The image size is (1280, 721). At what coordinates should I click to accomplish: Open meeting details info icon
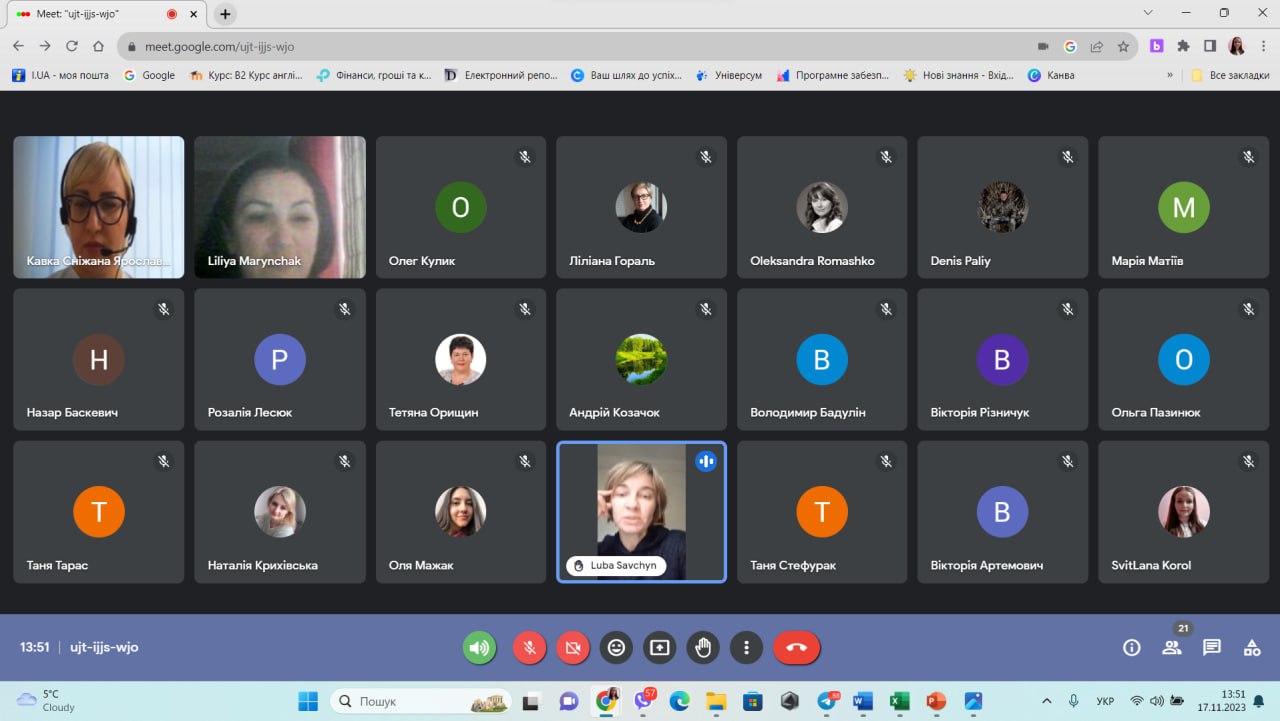[1131, 648]
